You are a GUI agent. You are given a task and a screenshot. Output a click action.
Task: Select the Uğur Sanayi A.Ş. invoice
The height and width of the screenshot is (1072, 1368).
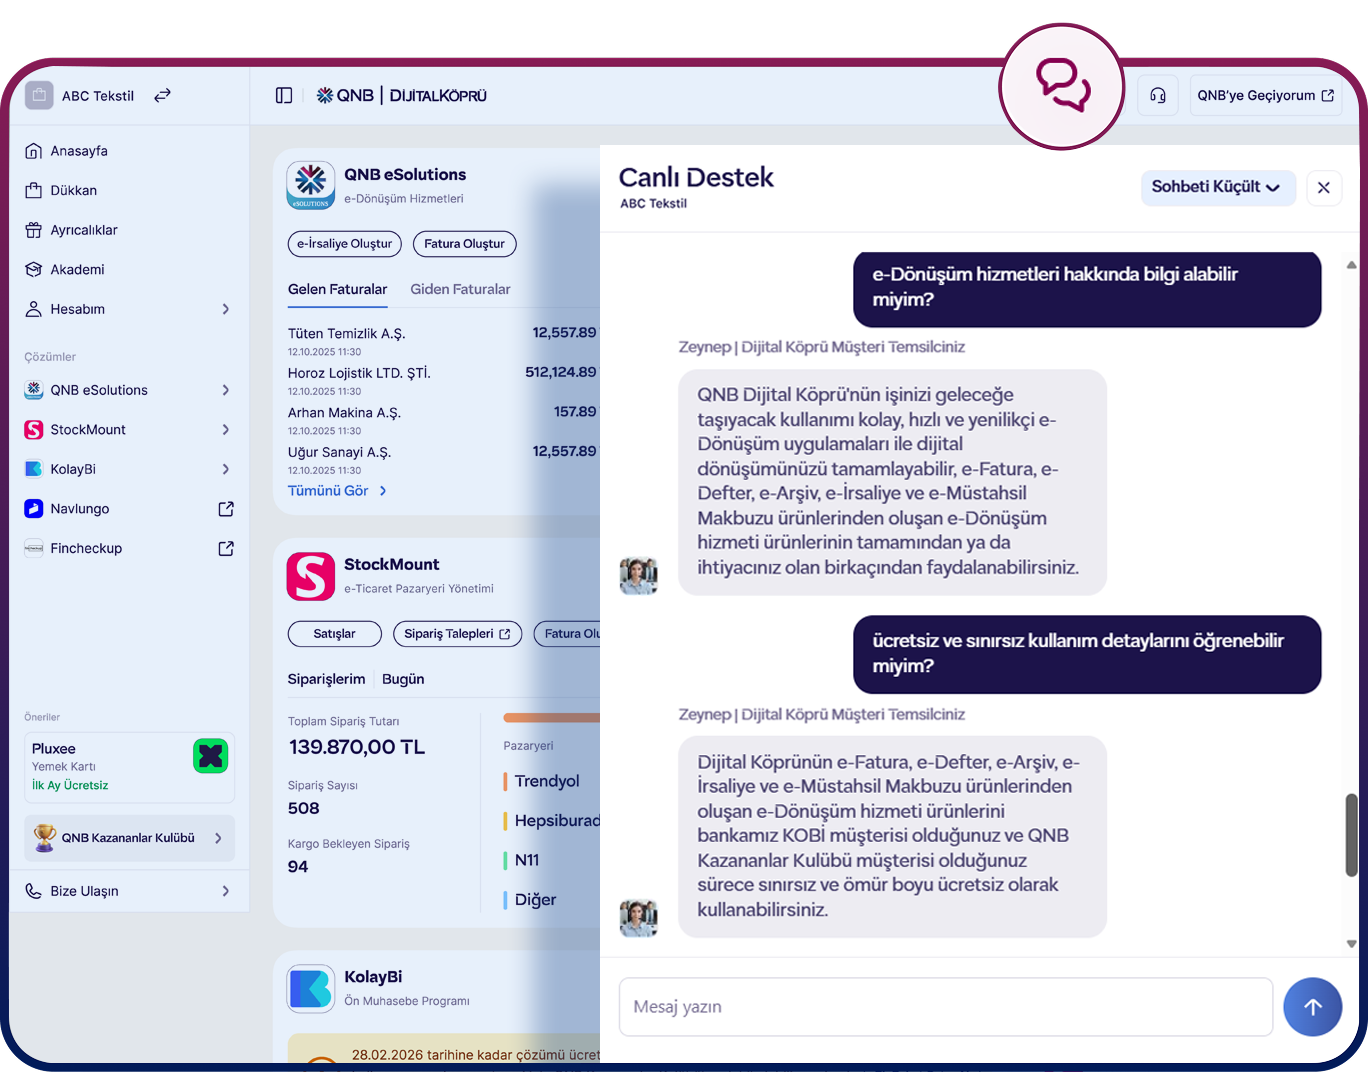442,460
